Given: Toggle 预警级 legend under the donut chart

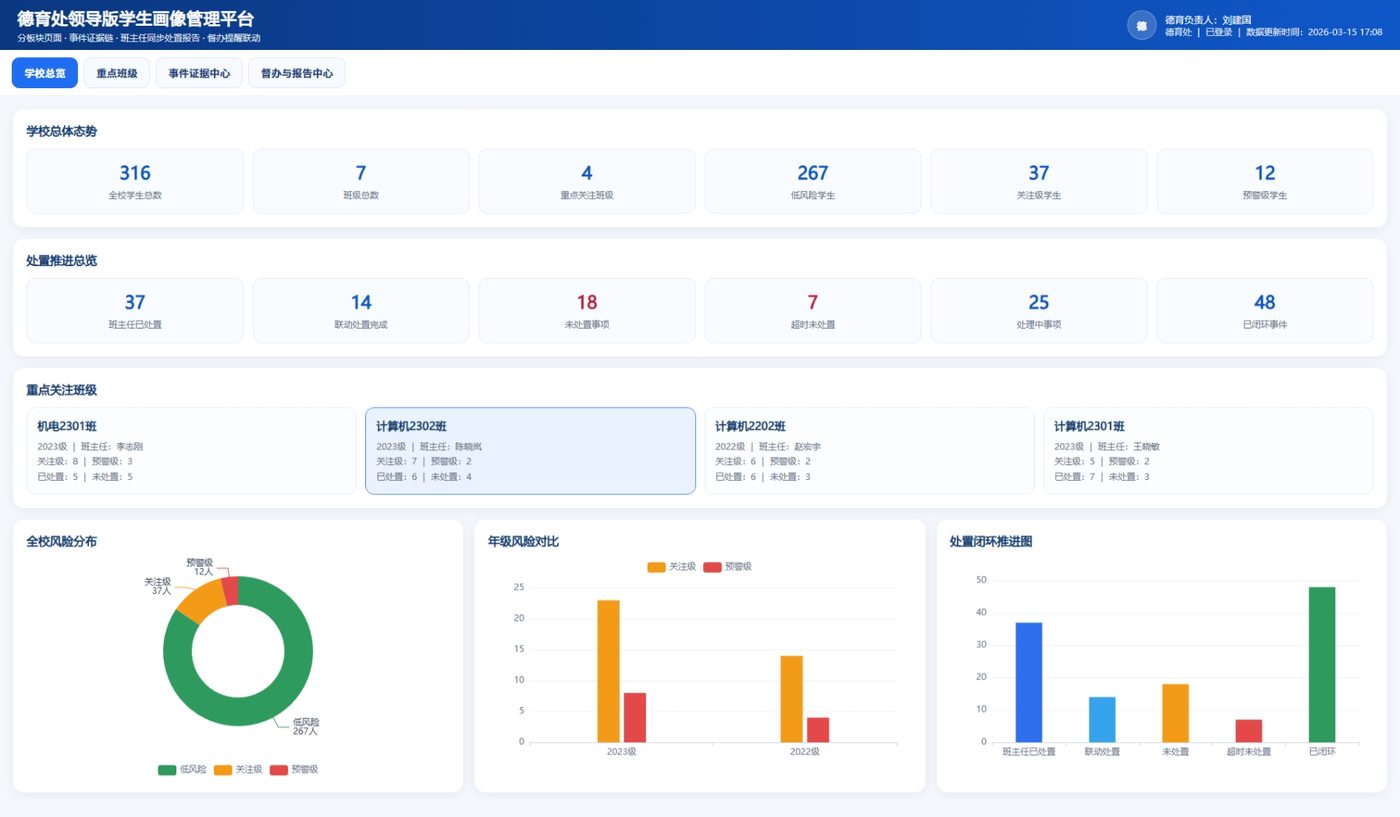Looking at the screenshot, I should [x=294, y=769].
